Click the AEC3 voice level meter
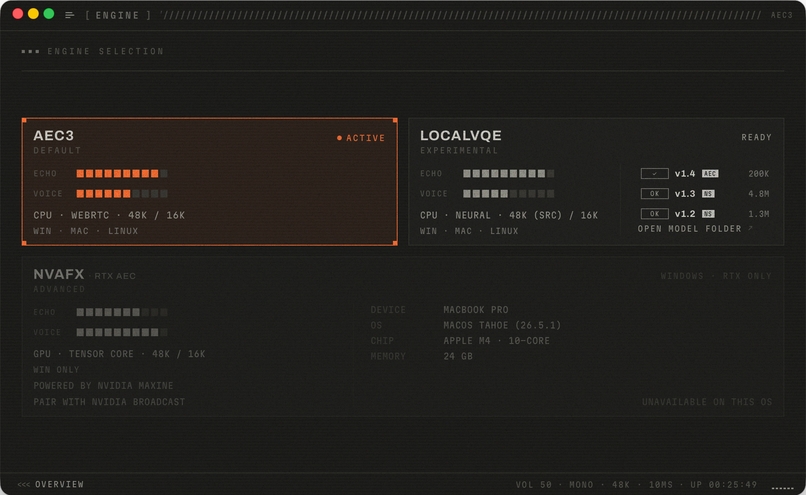 pyautogui.click(x=122, y=194)
